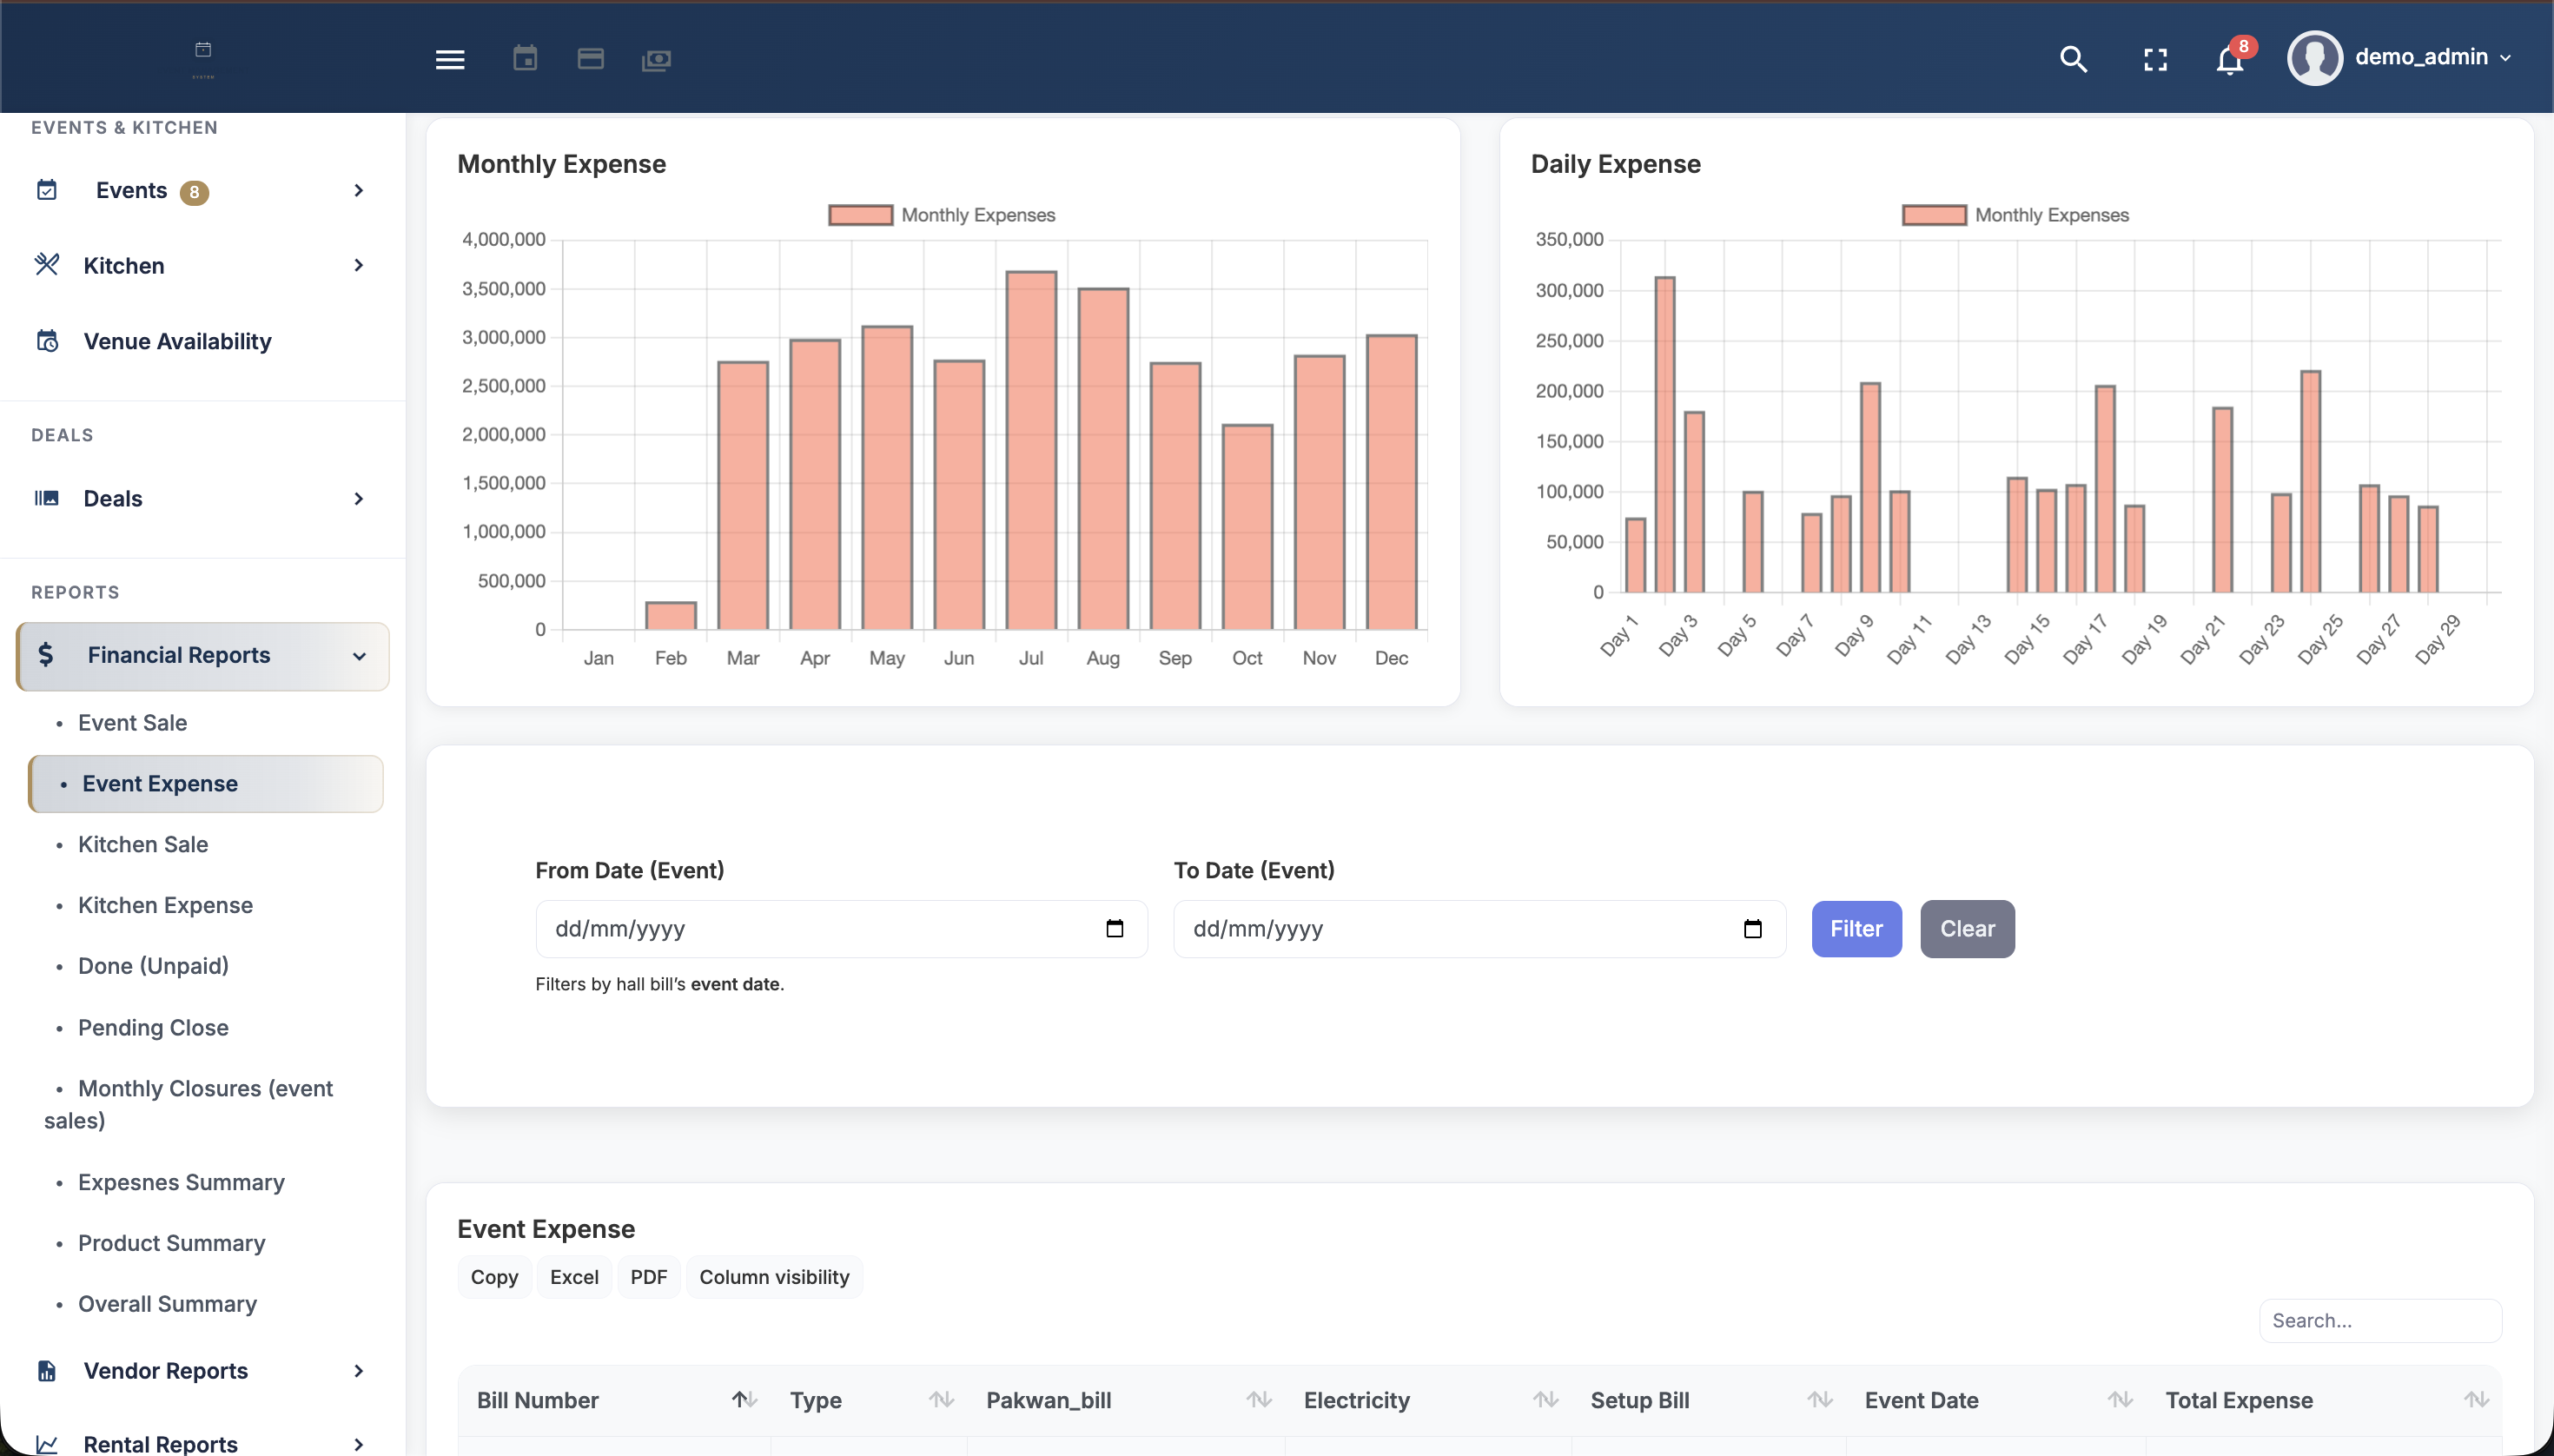Open demo_admin user dropdown
Viewport: 2554px width, 1456px height.
2432,57
